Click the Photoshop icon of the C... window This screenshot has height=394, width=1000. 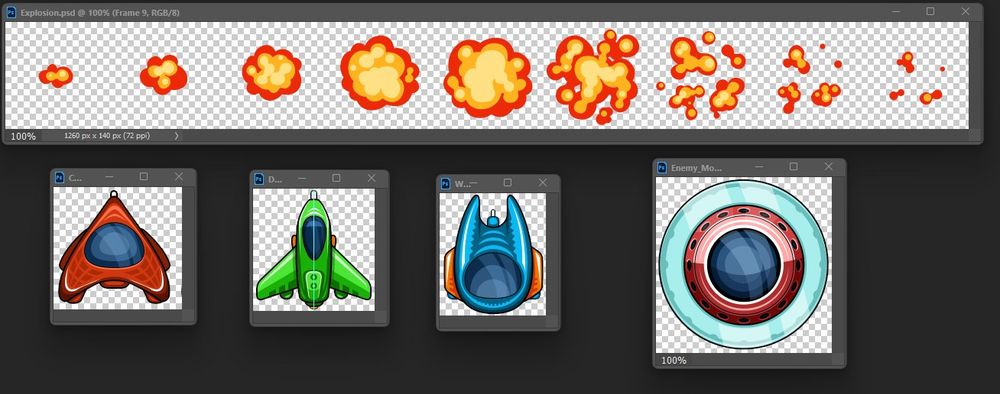pyautogui.click(x=60, y=178)
